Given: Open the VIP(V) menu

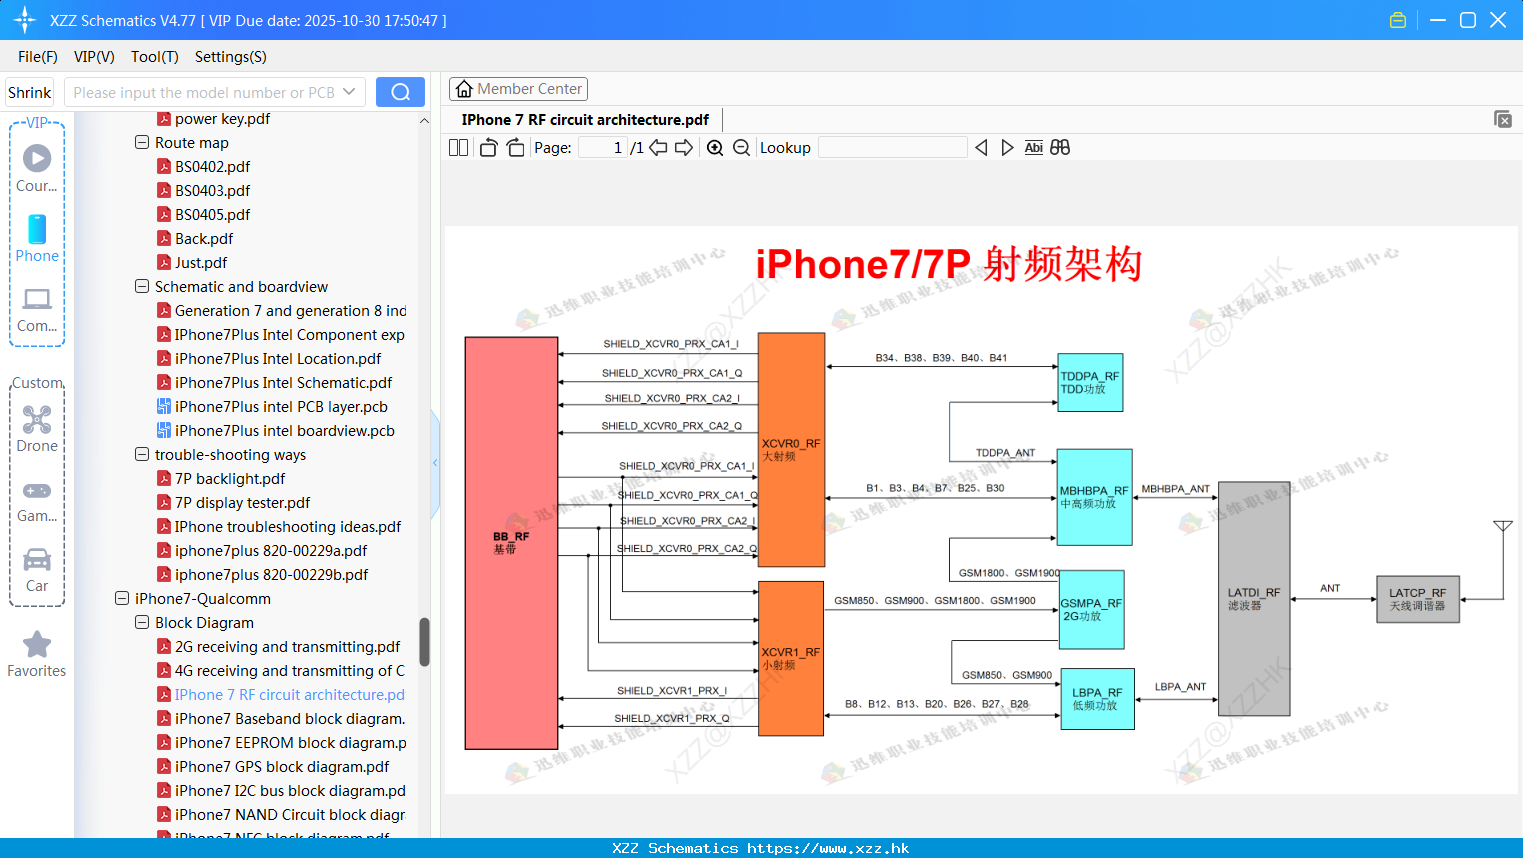Looking at the screenshot, I should click(x=94, y=57).
